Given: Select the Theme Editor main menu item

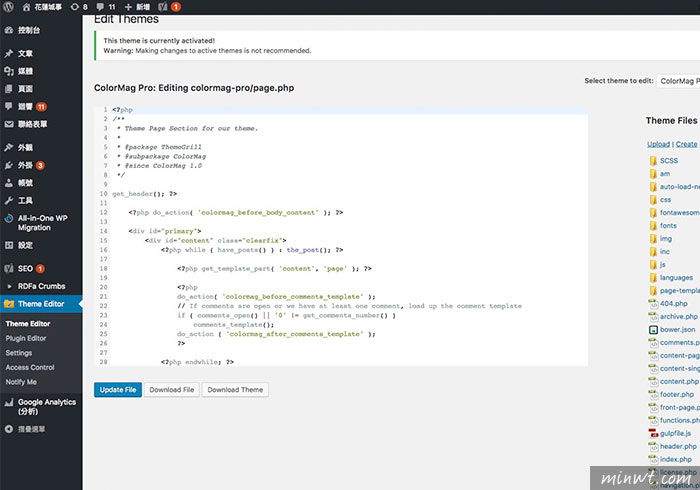Looking at the screenshot, I should click(x=41, y=304).
